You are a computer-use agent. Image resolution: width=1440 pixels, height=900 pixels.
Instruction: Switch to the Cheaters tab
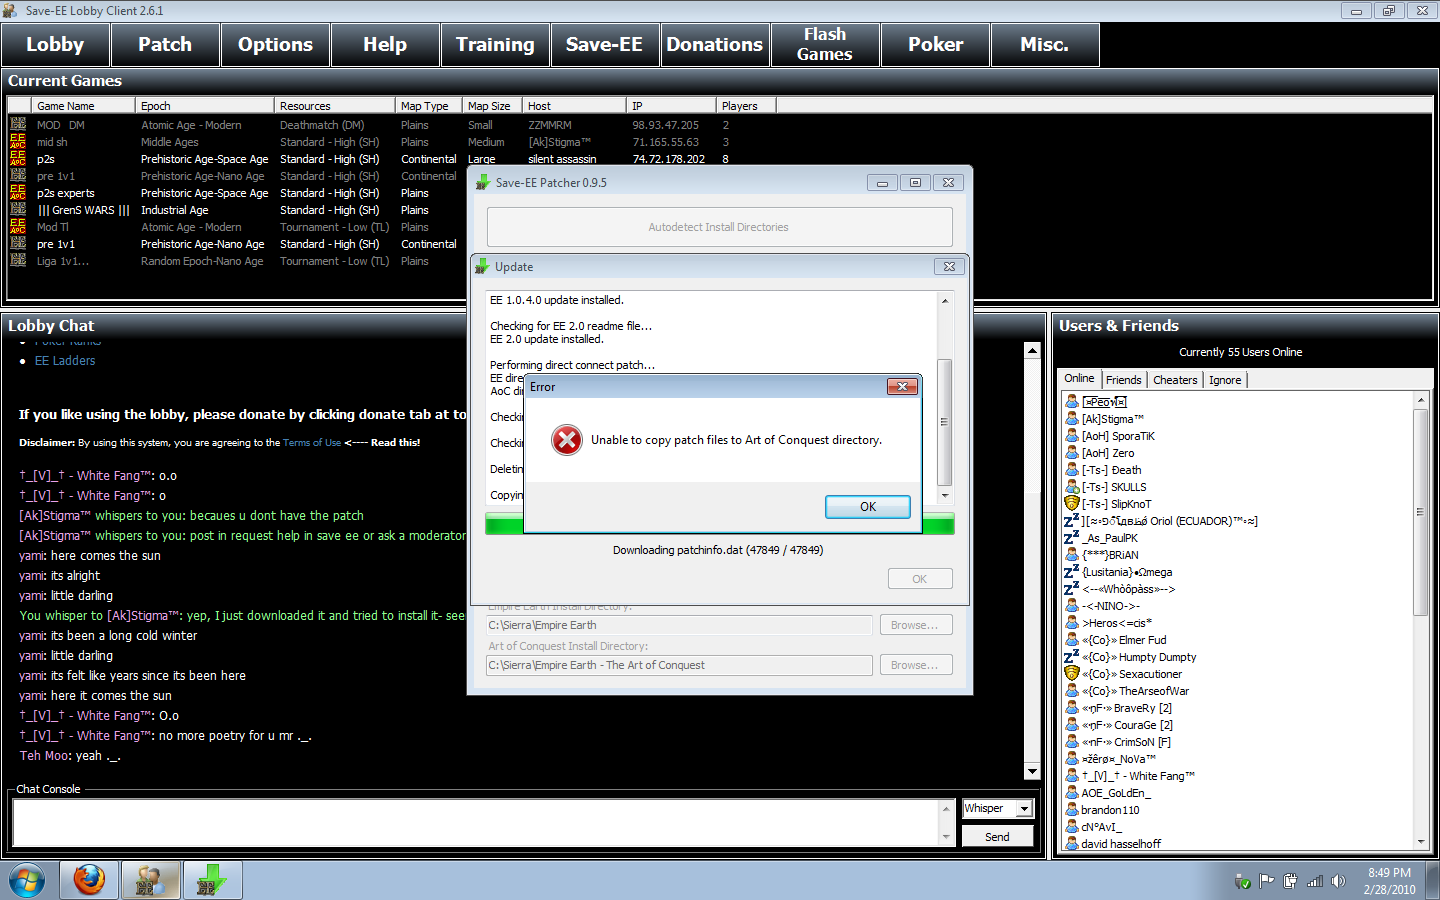click(x=1174, y=380)
